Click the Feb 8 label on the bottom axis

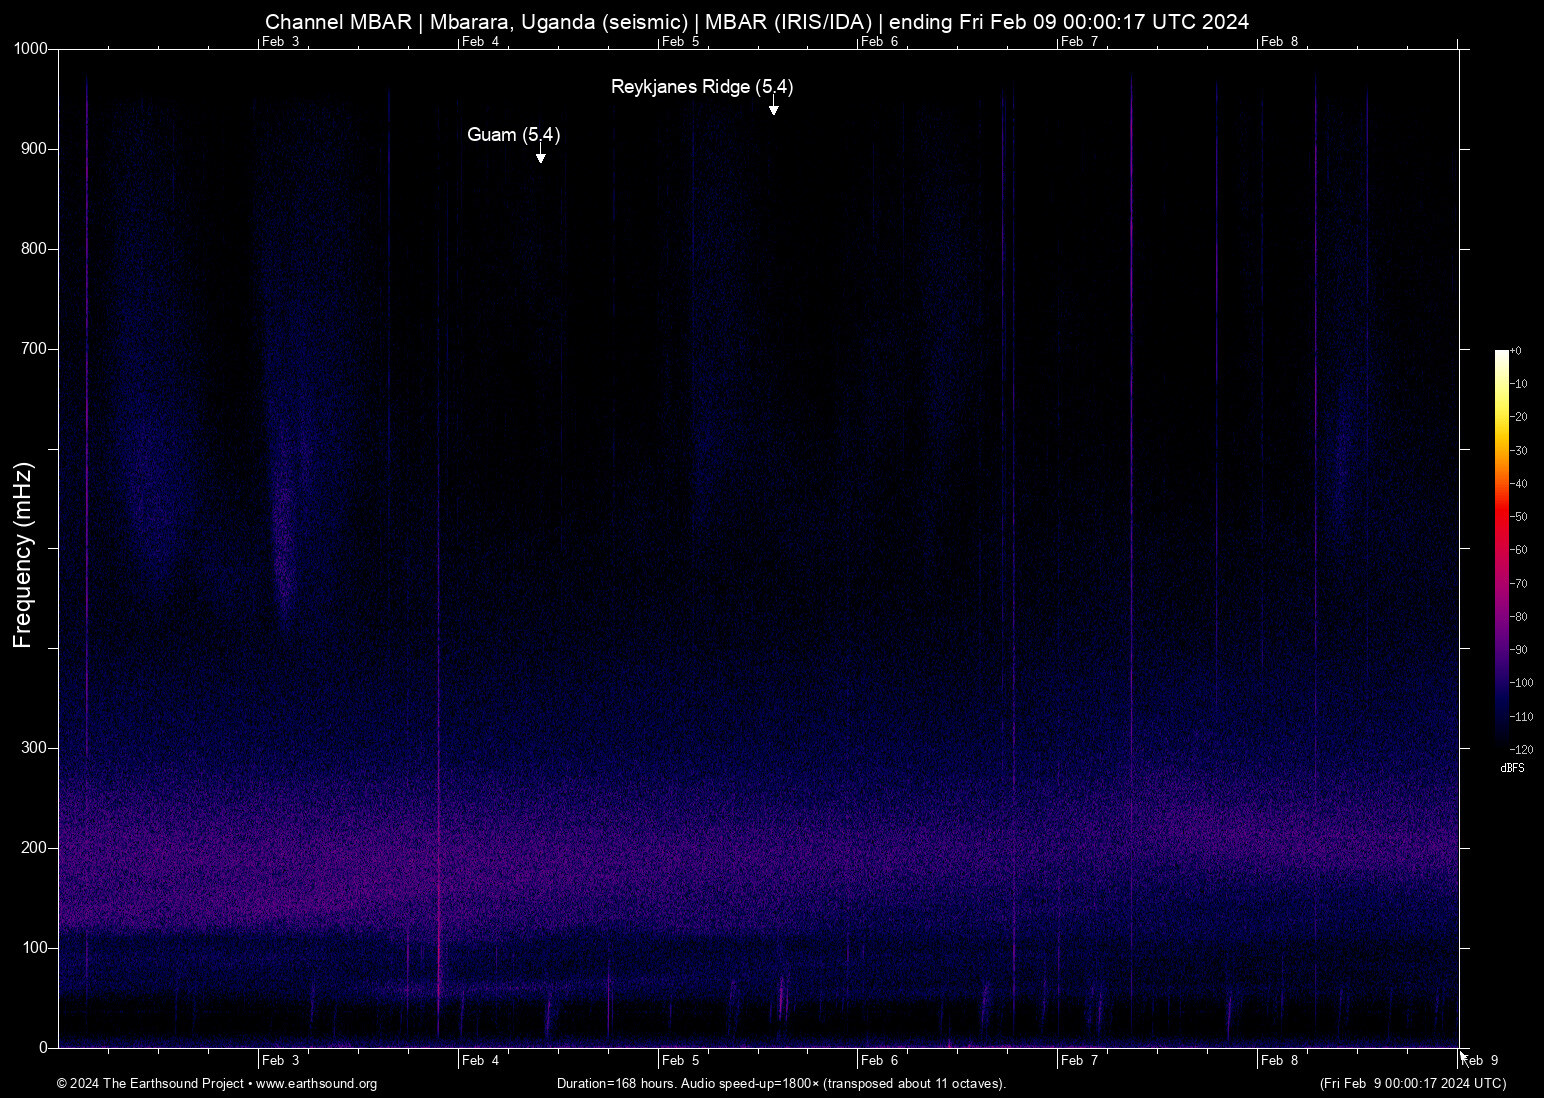(1280, 1061)
